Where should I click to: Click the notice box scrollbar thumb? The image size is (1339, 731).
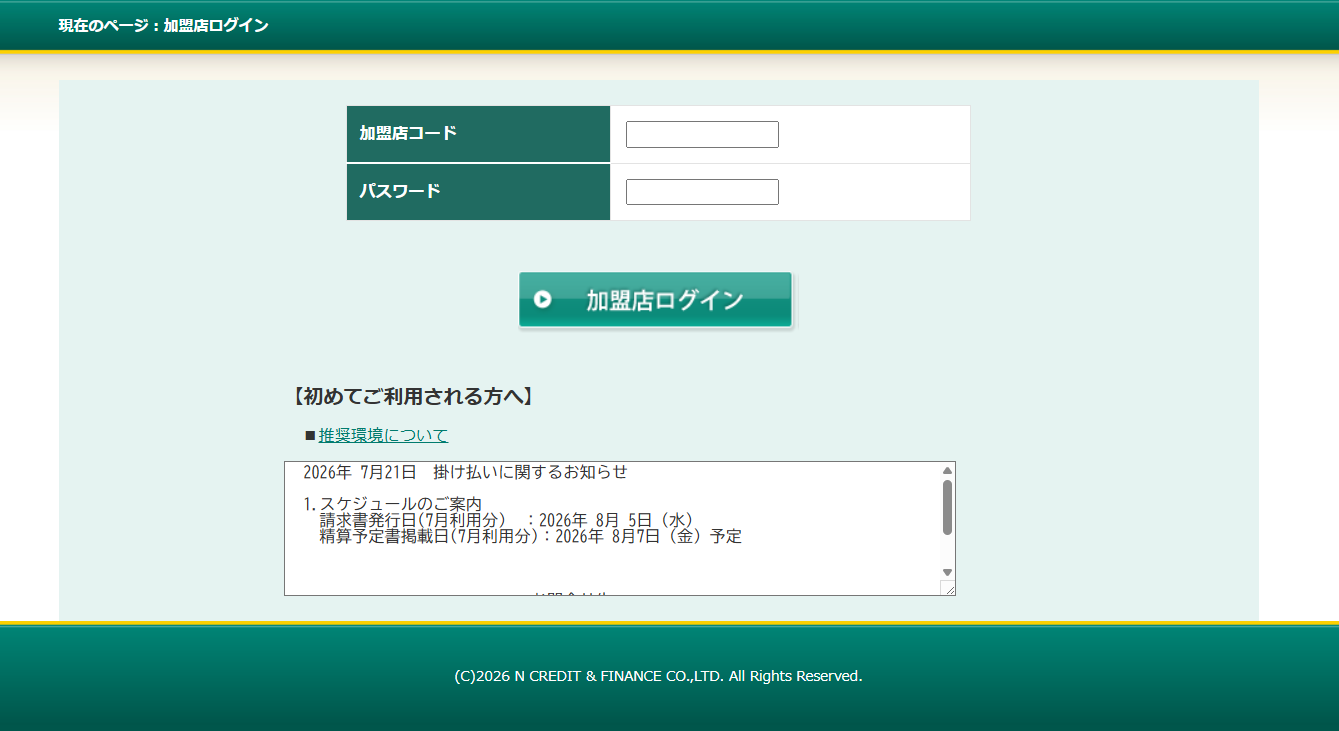[x=947, y=507]
